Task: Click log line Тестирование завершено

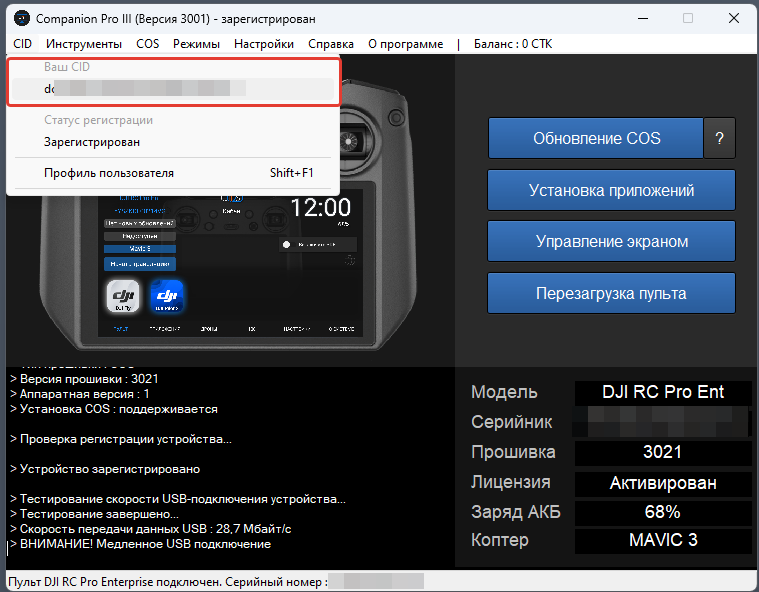Action: (94, 514)
